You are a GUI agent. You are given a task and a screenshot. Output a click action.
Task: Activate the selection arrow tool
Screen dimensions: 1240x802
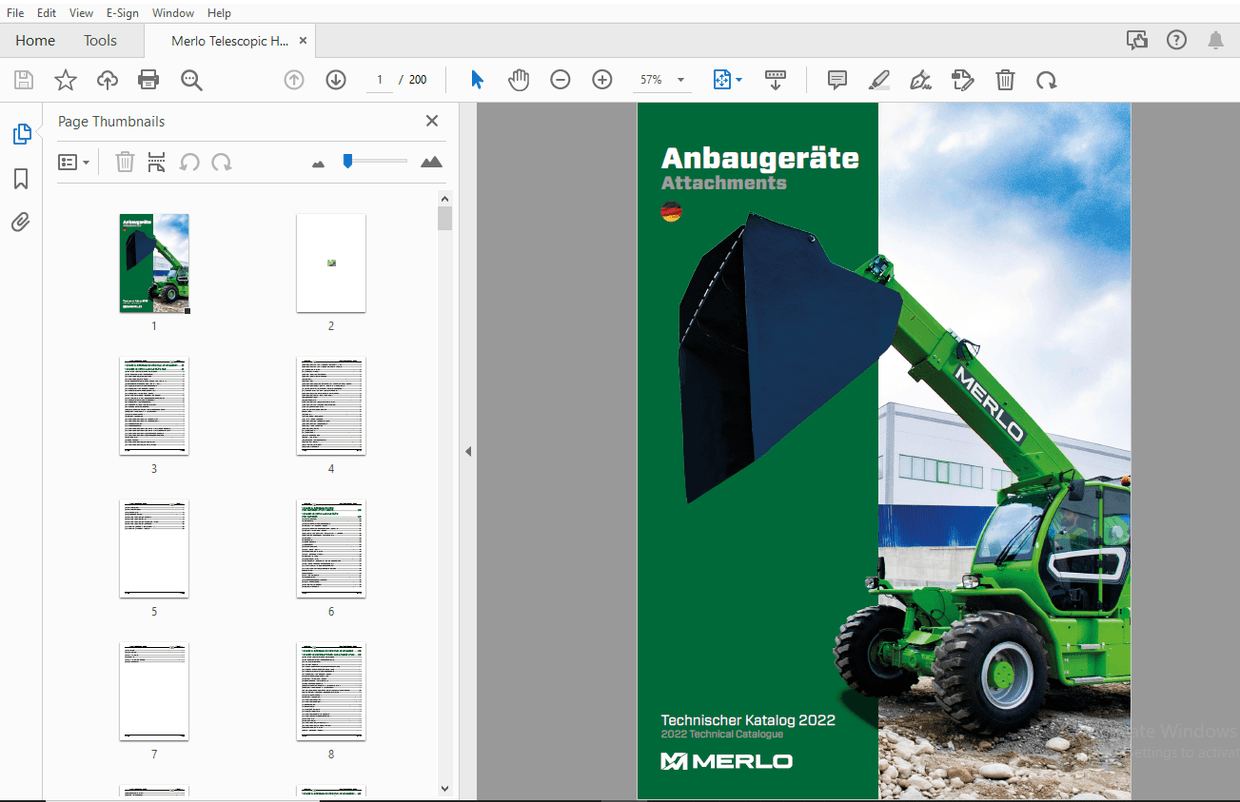tap(477, 79)
